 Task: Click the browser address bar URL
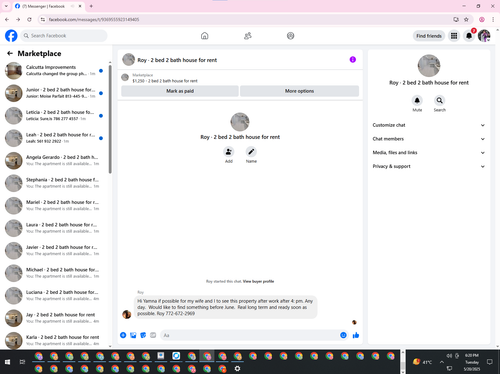point(94,20)
